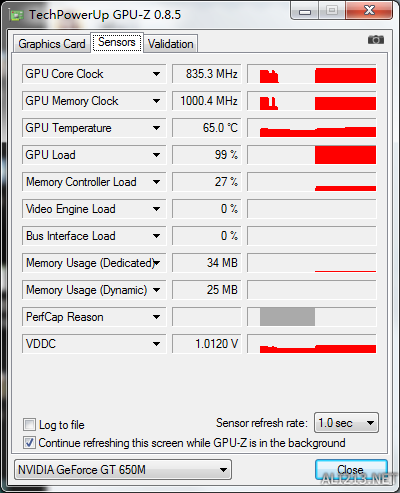The width and height of the screenshot is (400, 493).
Task: Open the VDDC sensor dropdown arrow
Action: [x=156, y=344]
